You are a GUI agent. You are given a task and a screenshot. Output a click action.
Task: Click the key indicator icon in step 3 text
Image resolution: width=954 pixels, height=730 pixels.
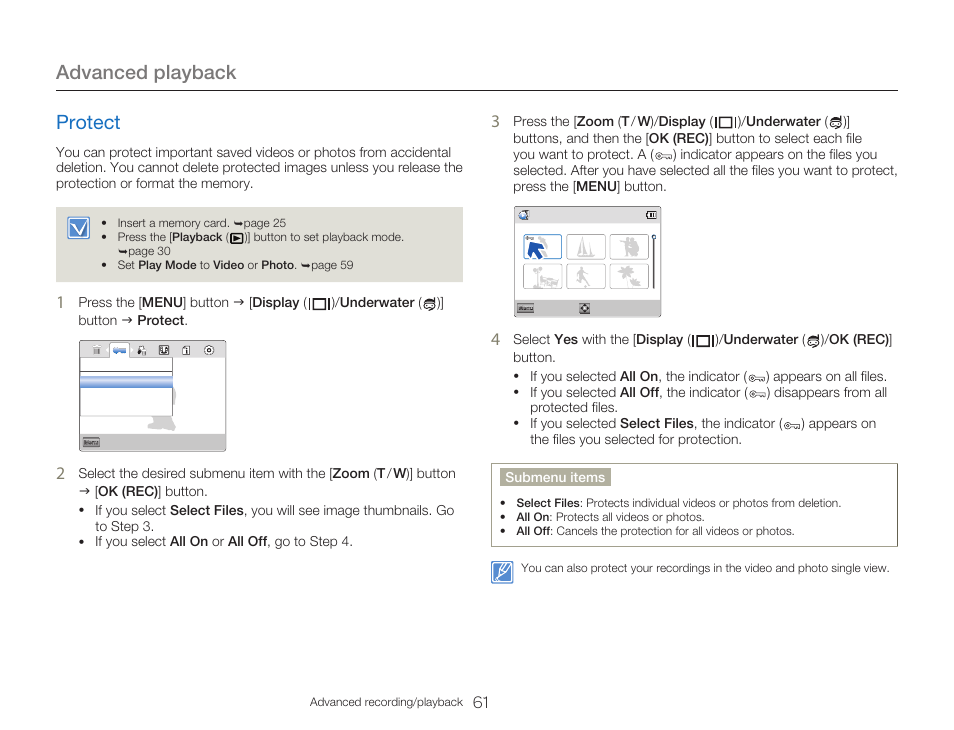tap(663, 156)
